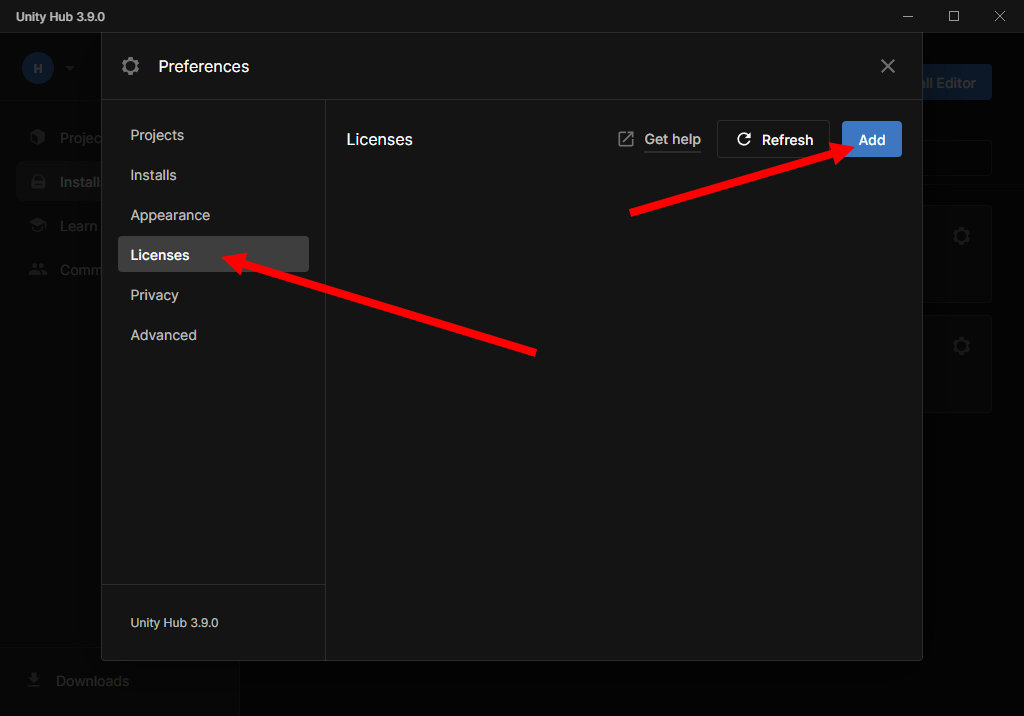Maximize the Unity Hub window
The image size is (1024, 716).
[x=953, y=16]
